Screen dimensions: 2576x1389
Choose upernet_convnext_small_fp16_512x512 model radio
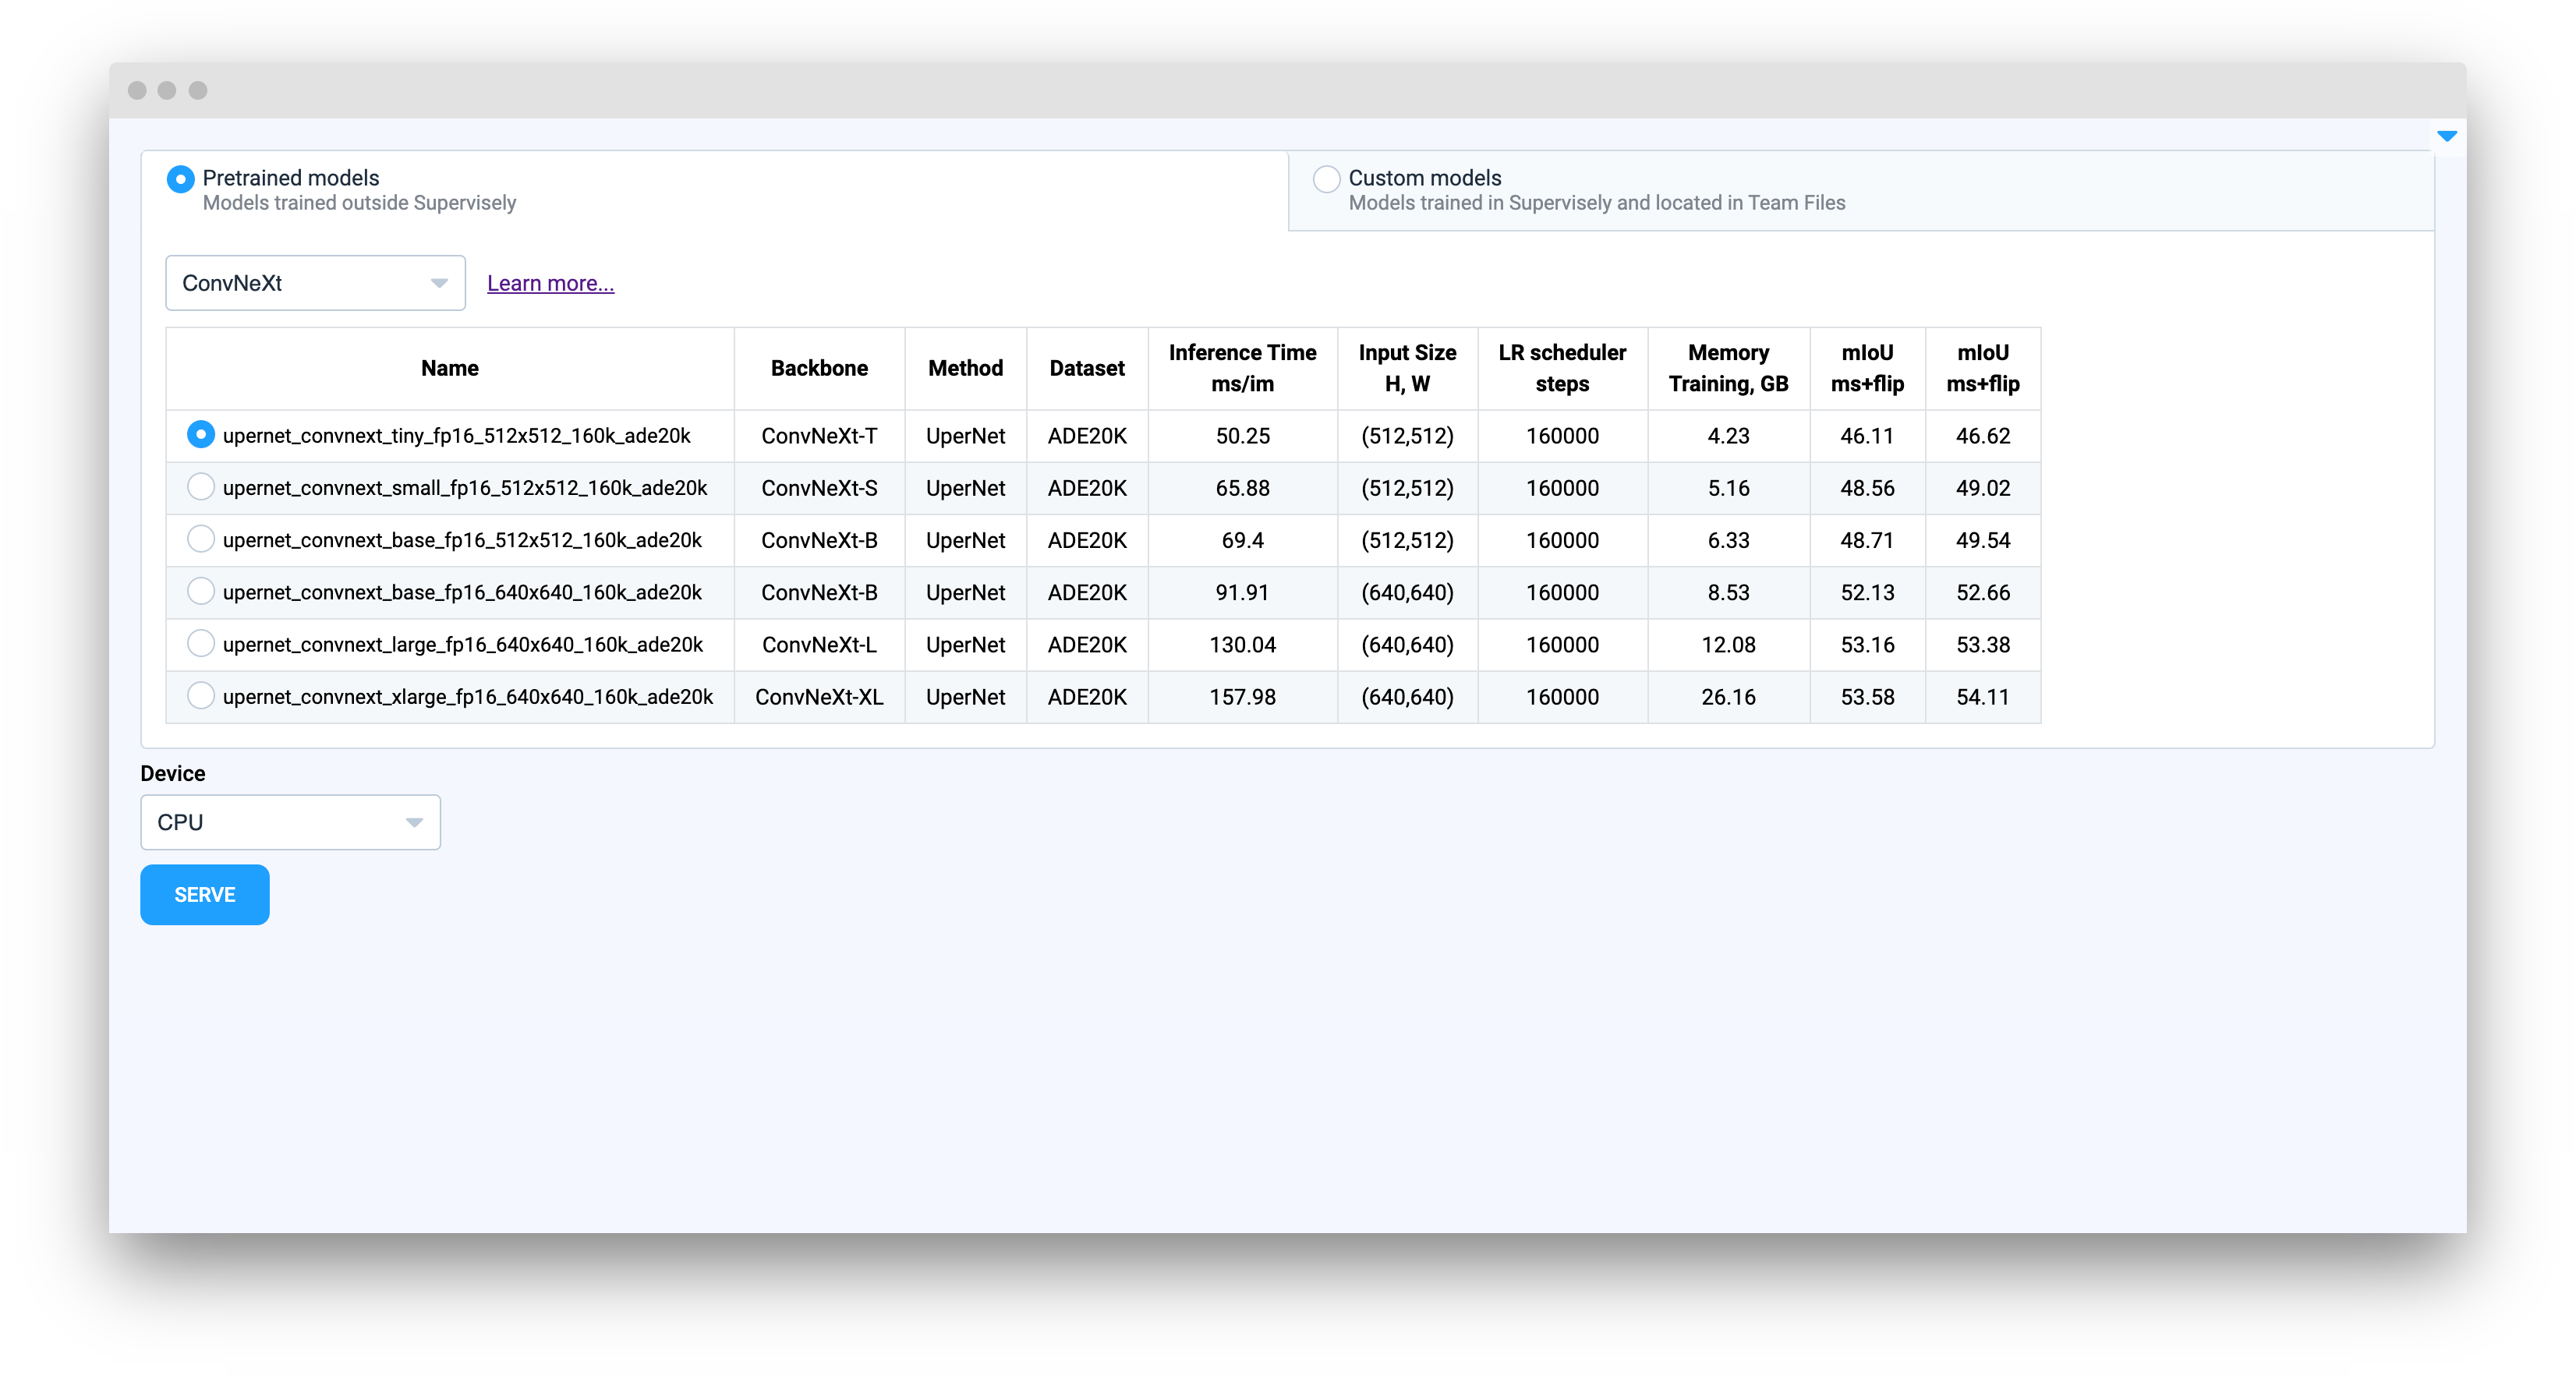pos(201,487)
